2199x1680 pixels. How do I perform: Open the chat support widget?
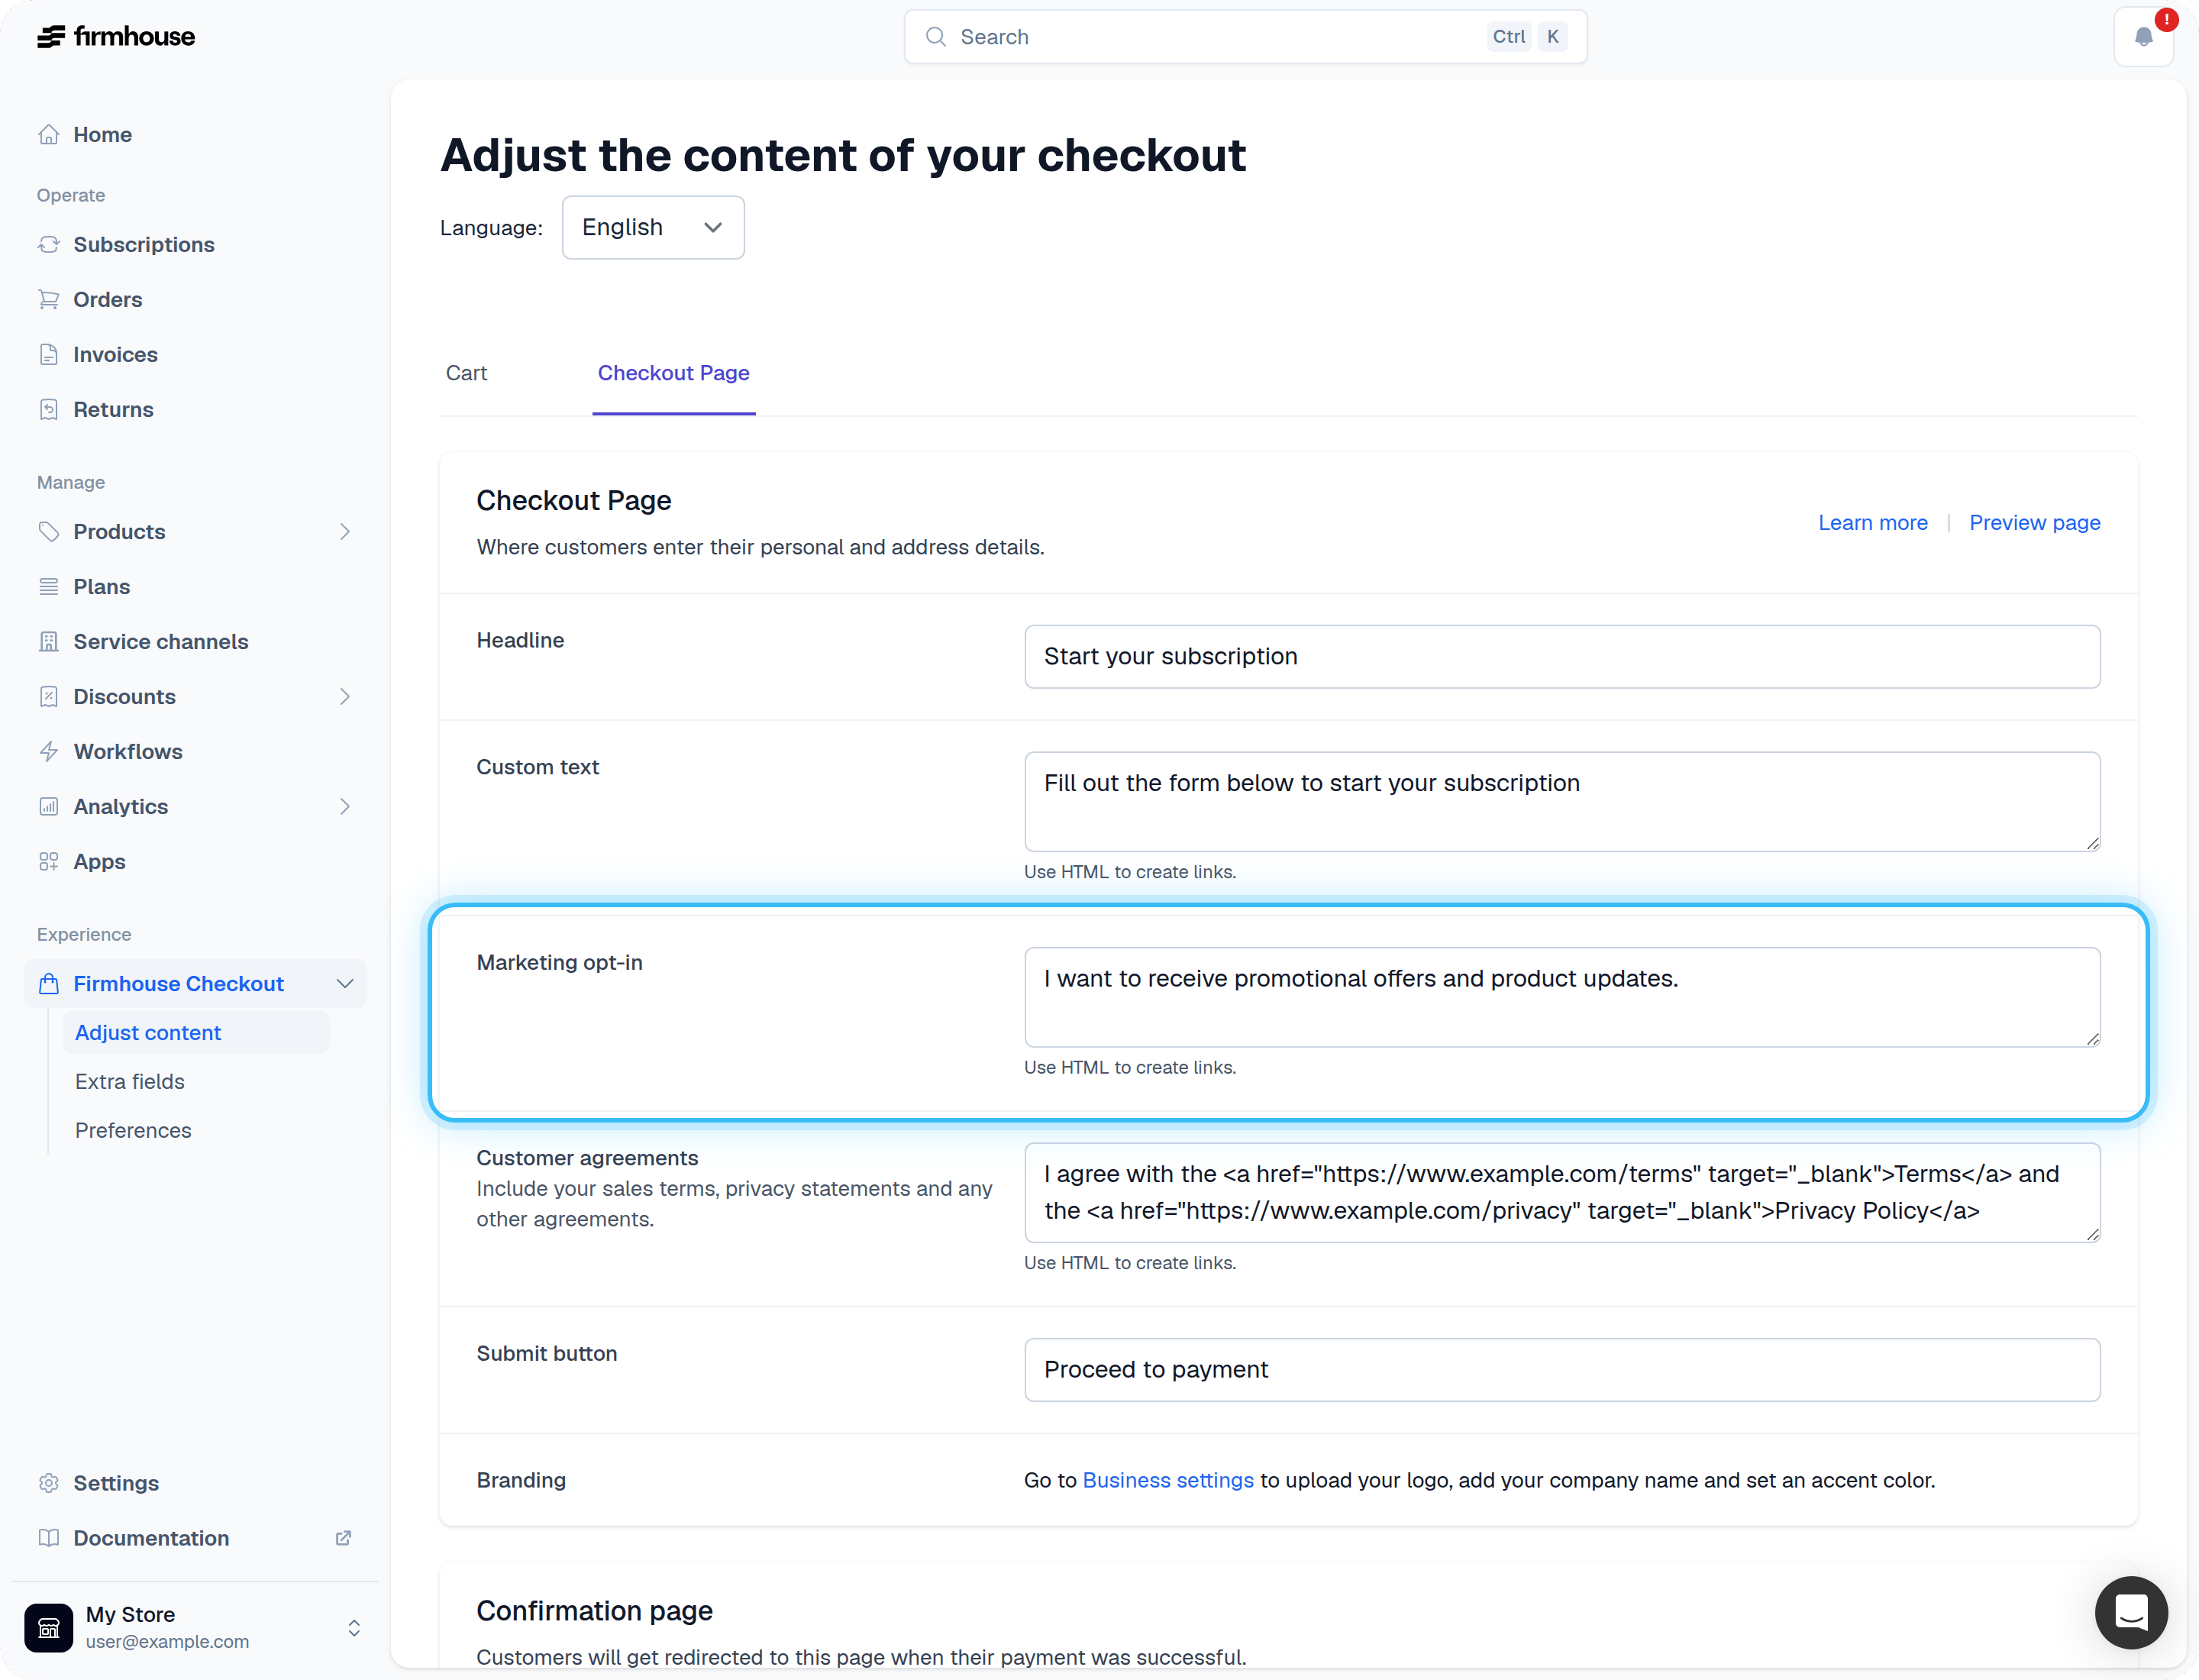point(2131,1613)
